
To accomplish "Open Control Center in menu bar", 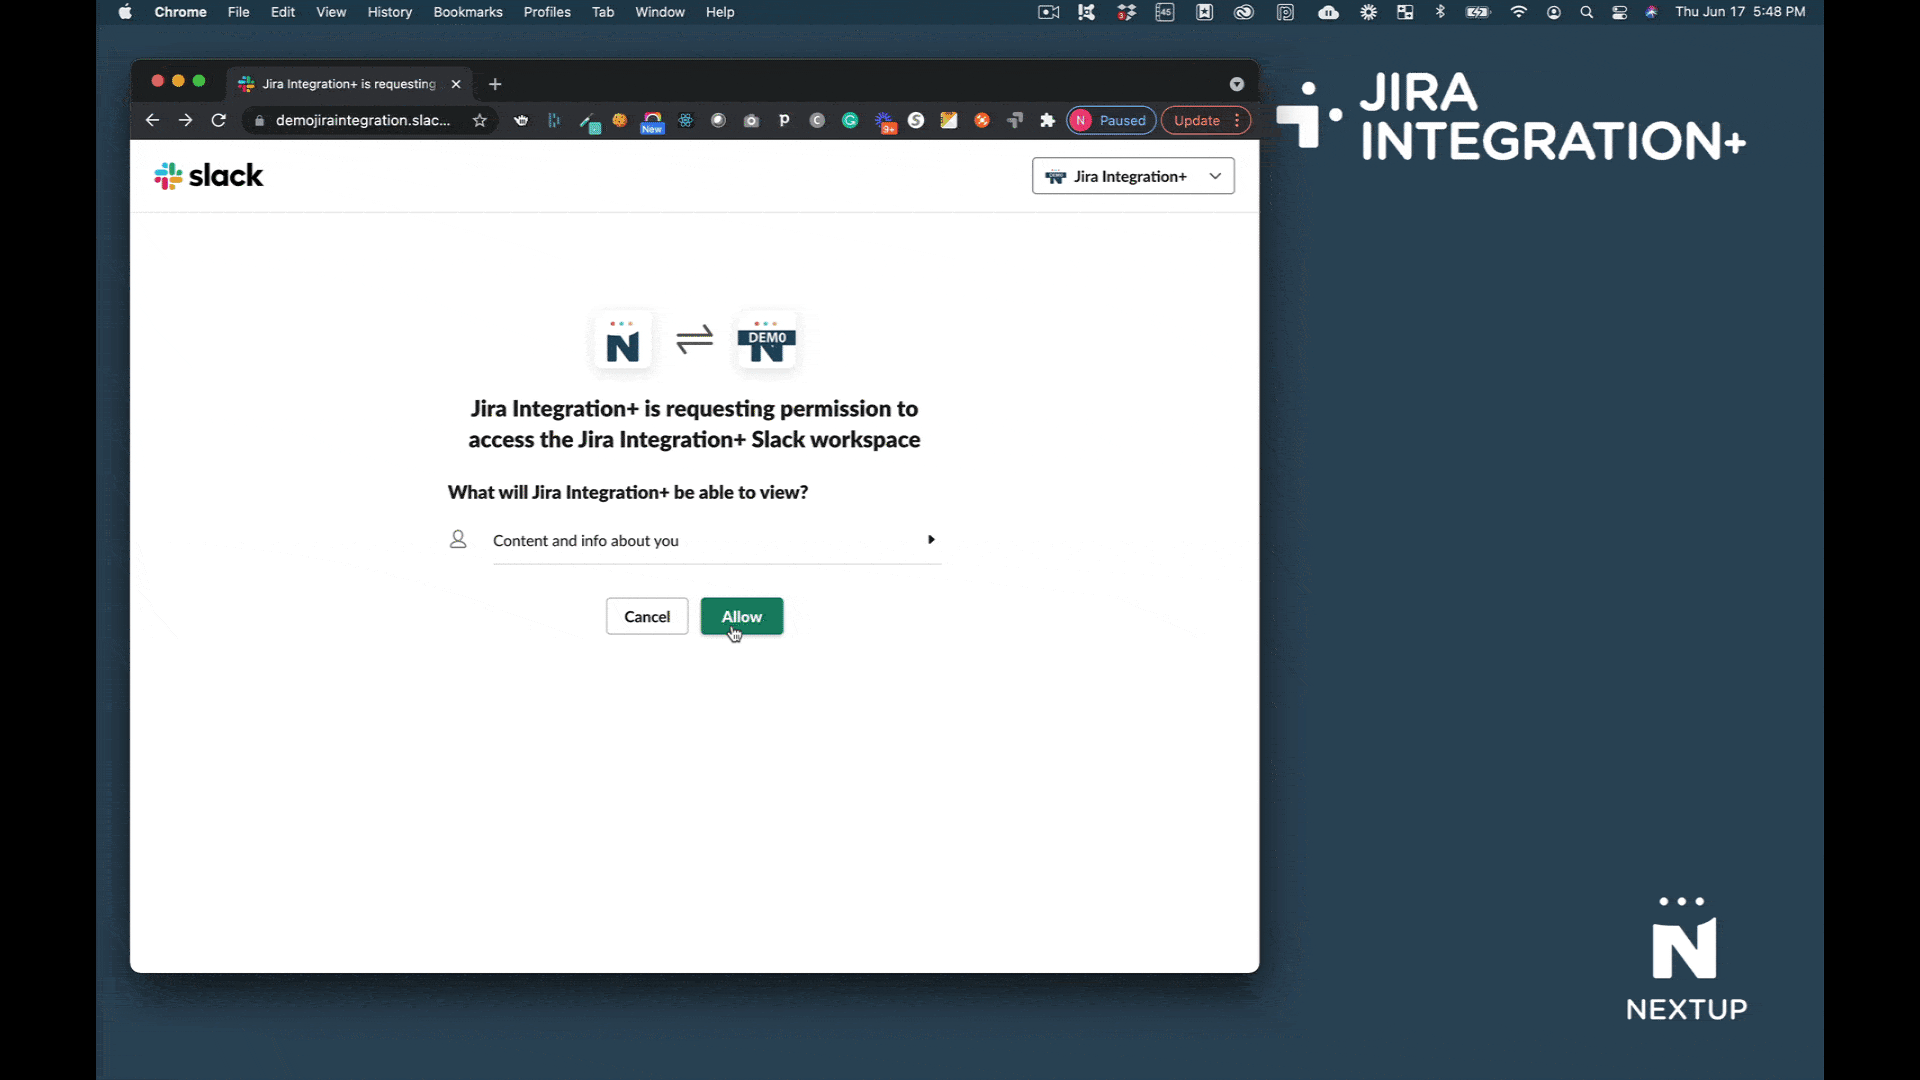I will click(x=1620, y=12).
